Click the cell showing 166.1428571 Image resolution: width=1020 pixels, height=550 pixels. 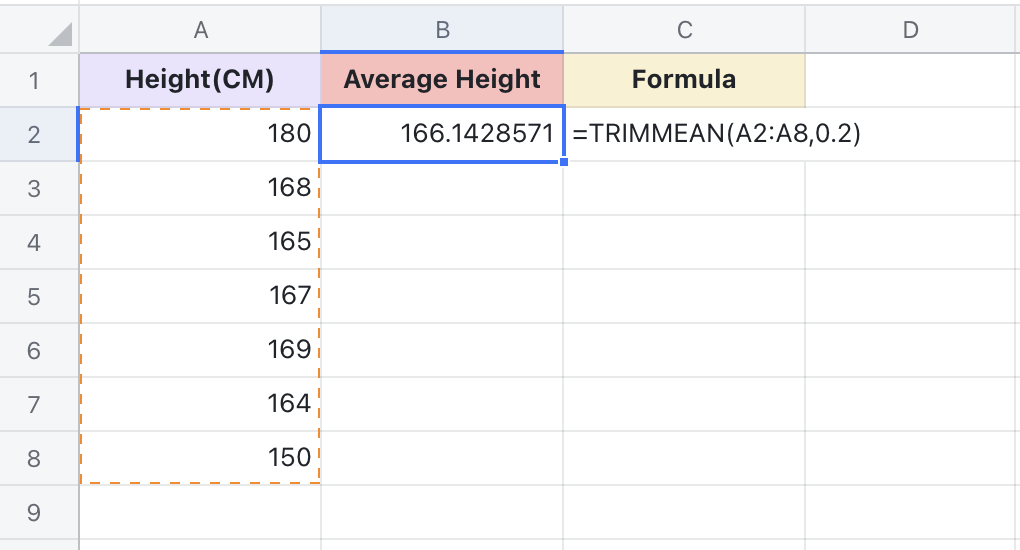[x=442, y=134]
